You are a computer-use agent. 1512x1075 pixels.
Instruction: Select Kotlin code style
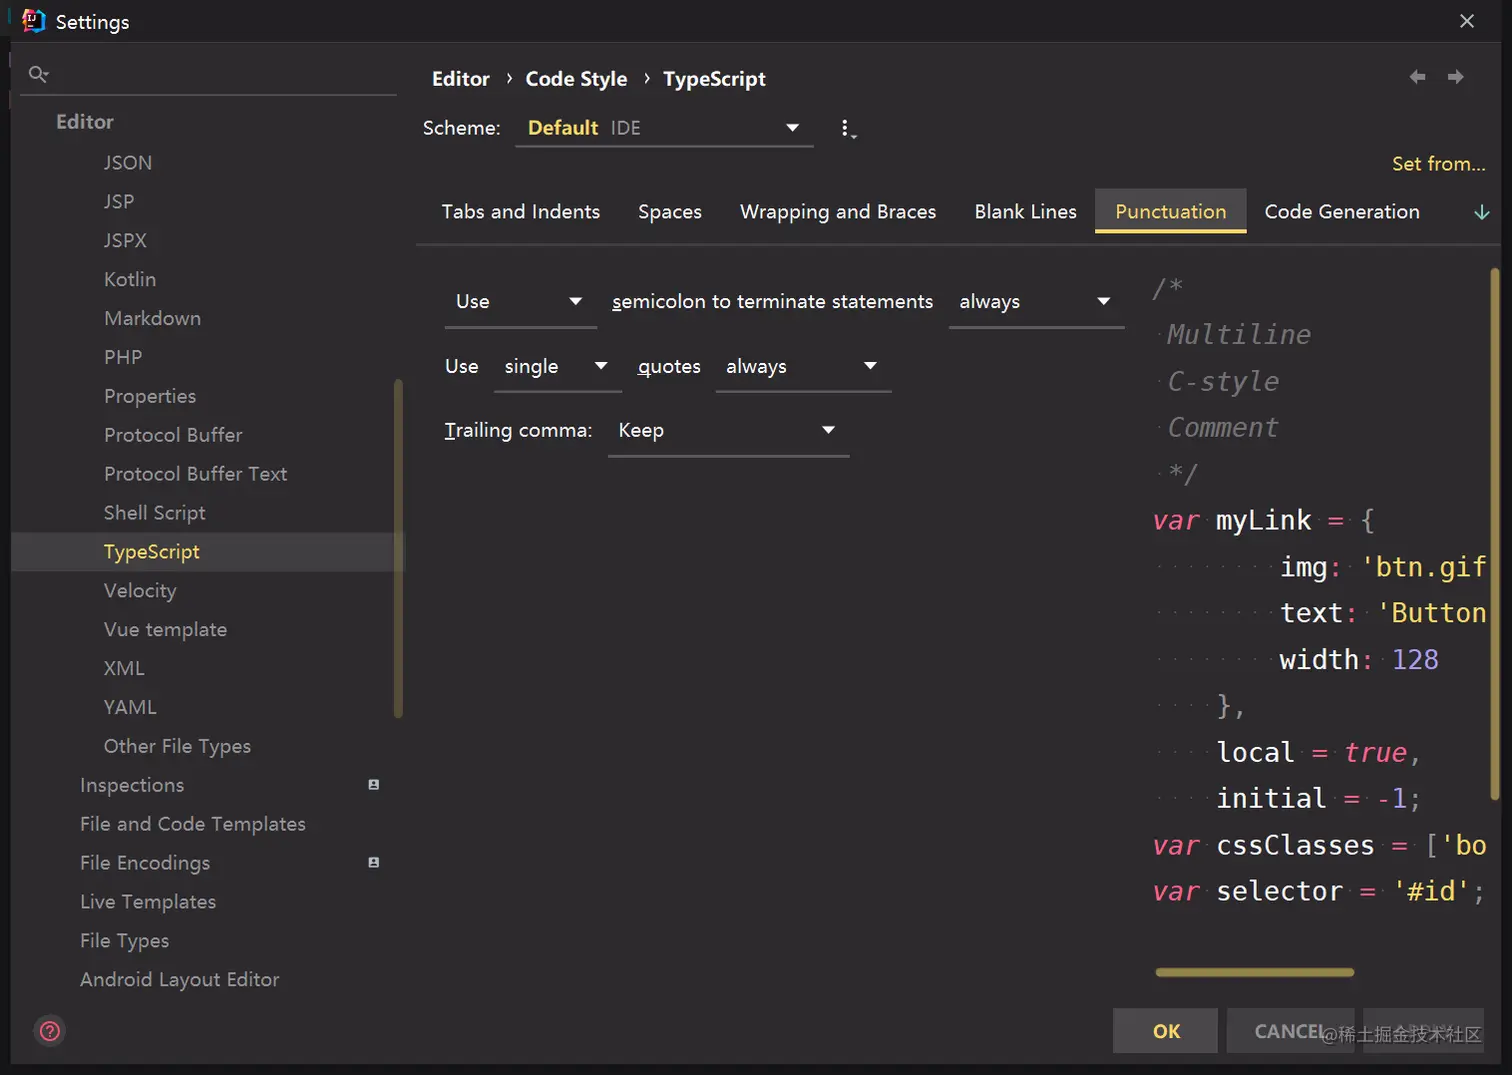coord(130,280)
